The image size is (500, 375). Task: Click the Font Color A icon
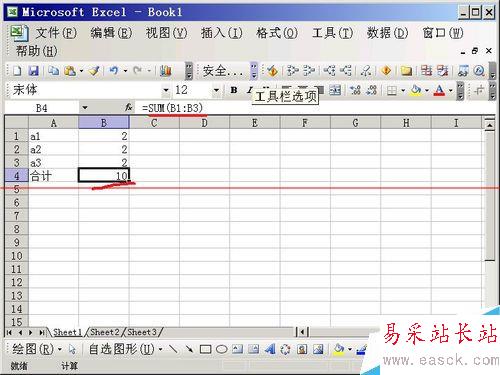(440, 90)
